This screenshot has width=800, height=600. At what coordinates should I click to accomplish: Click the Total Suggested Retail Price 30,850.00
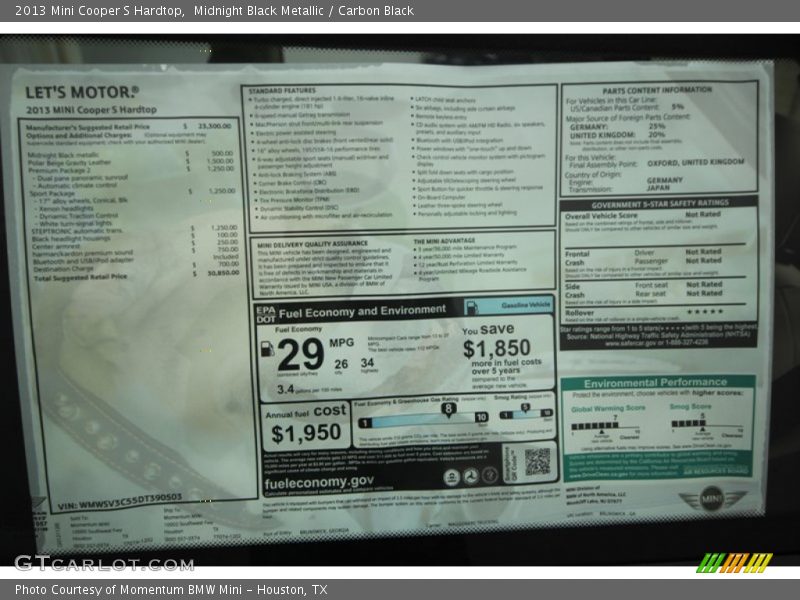223,273
